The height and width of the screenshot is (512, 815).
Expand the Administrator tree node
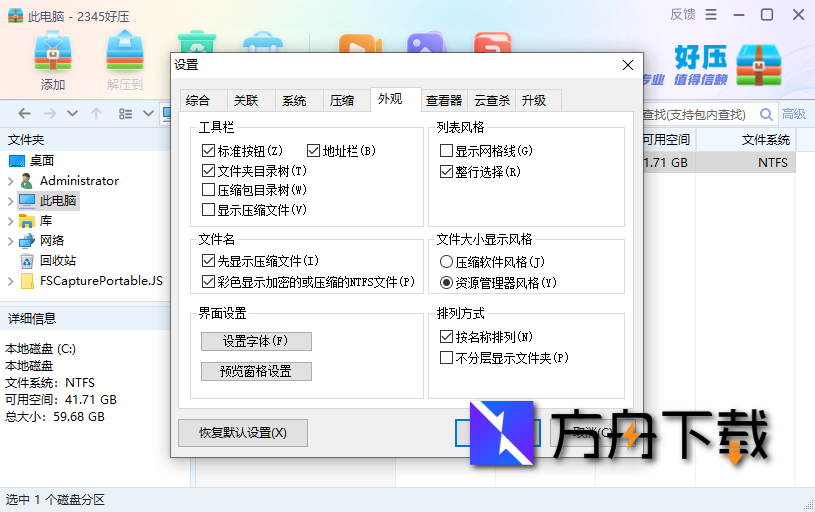click(10, 181)
